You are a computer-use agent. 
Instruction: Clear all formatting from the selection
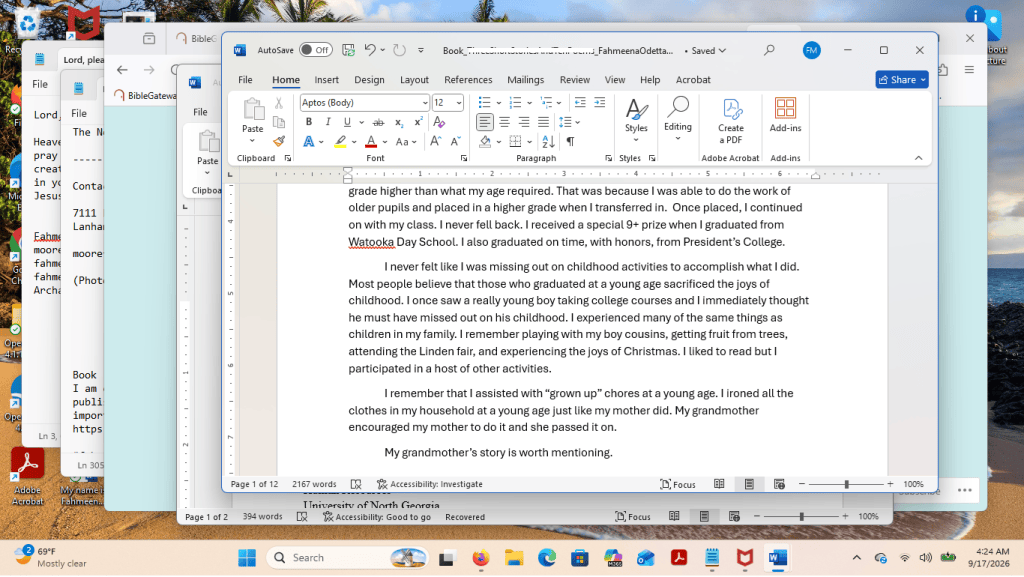point(439,122)
